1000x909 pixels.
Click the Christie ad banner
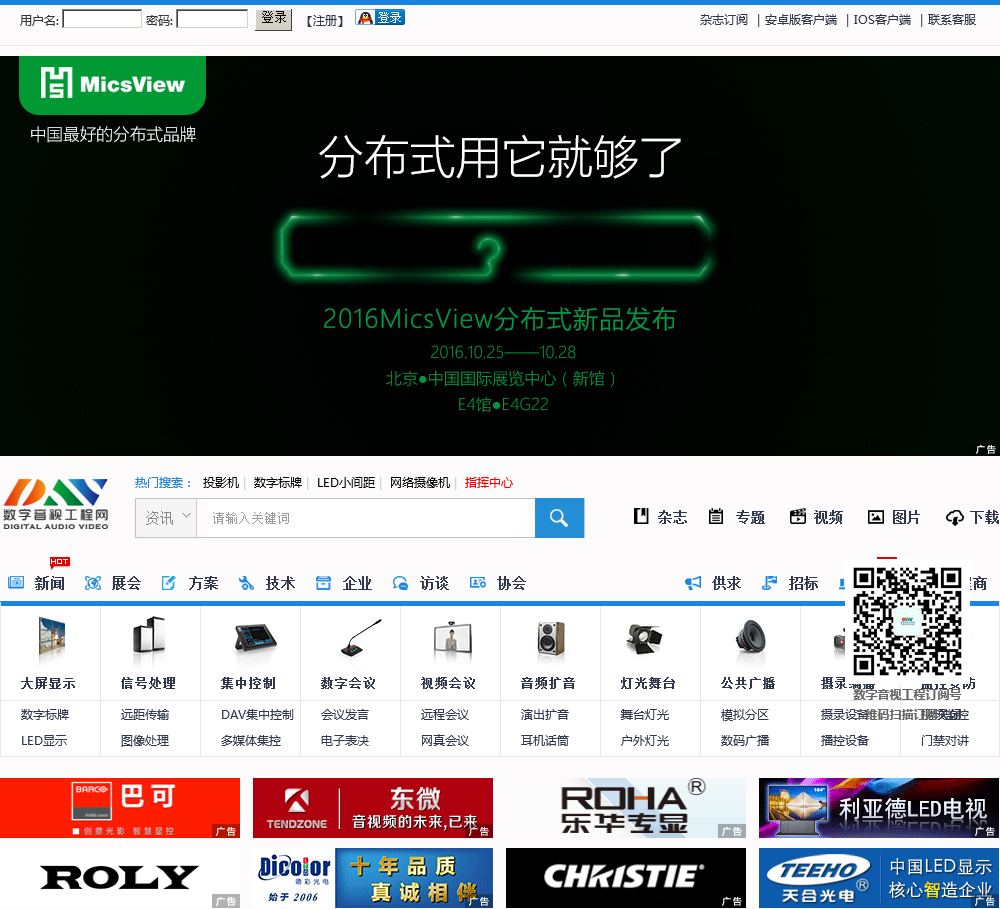(626, 878)
